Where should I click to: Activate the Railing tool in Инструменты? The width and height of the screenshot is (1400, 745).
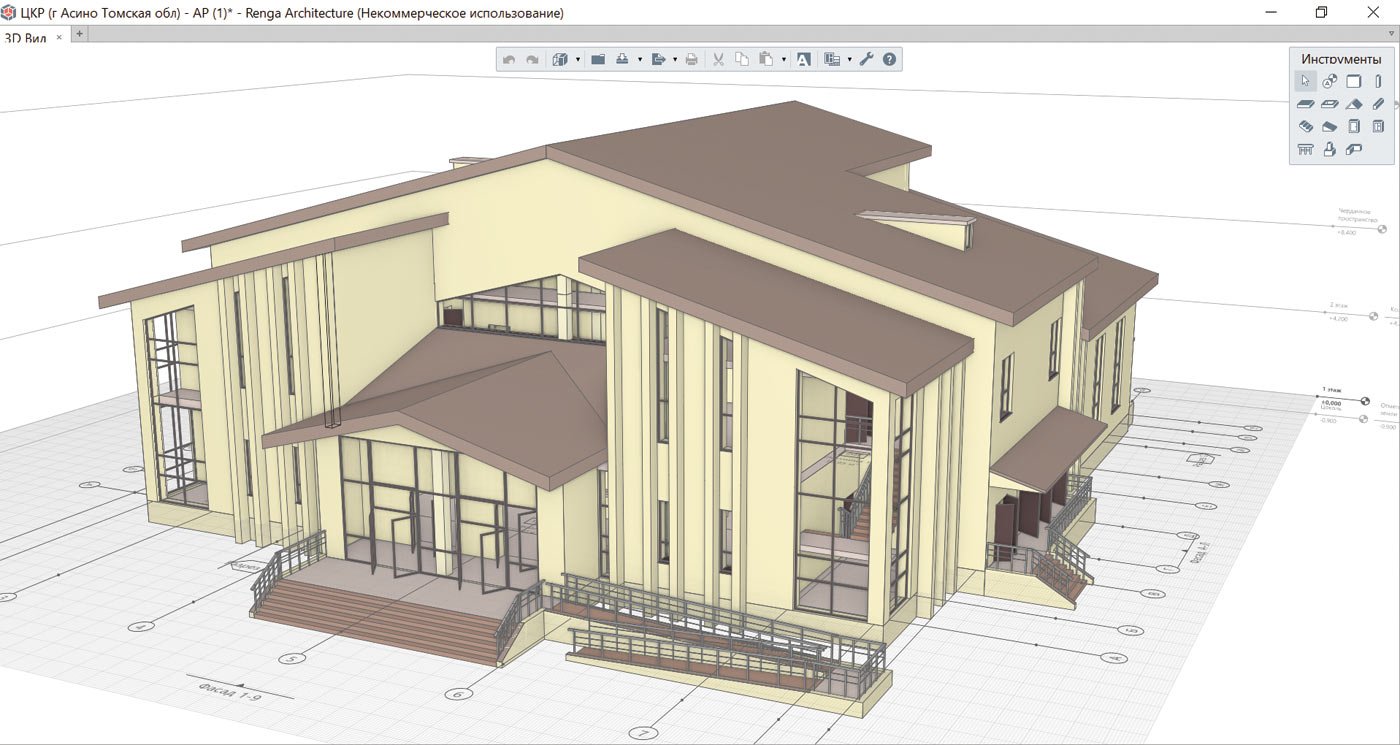(x=1305, y=150)
